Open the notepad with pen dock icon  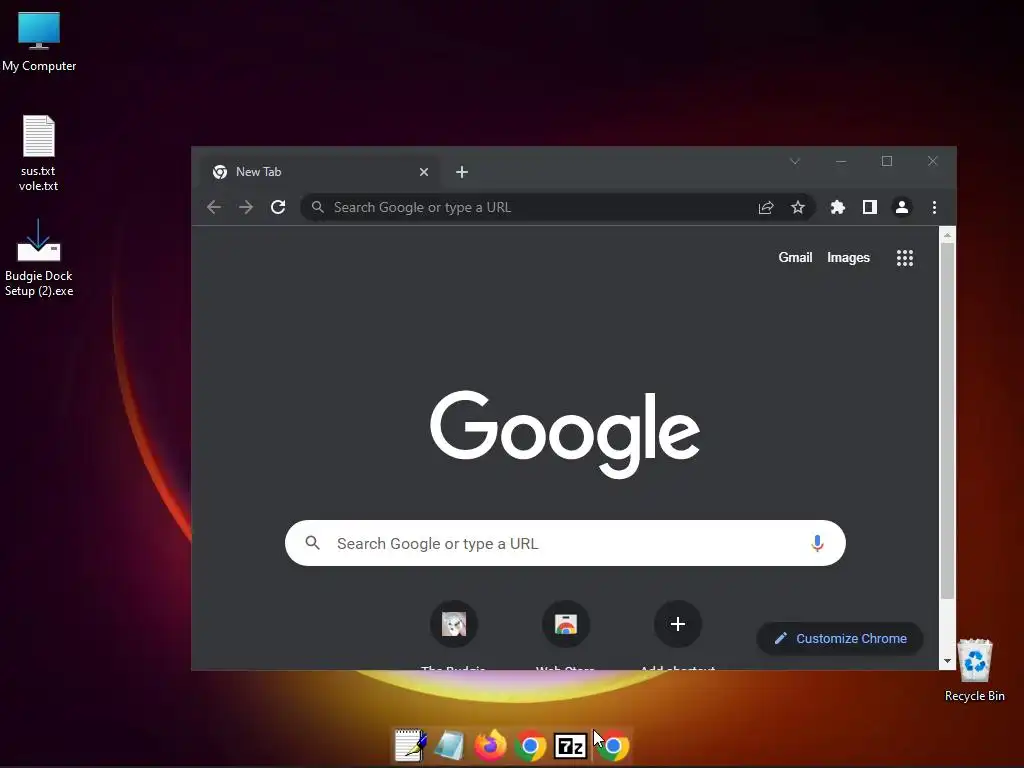tap(411, 745)
